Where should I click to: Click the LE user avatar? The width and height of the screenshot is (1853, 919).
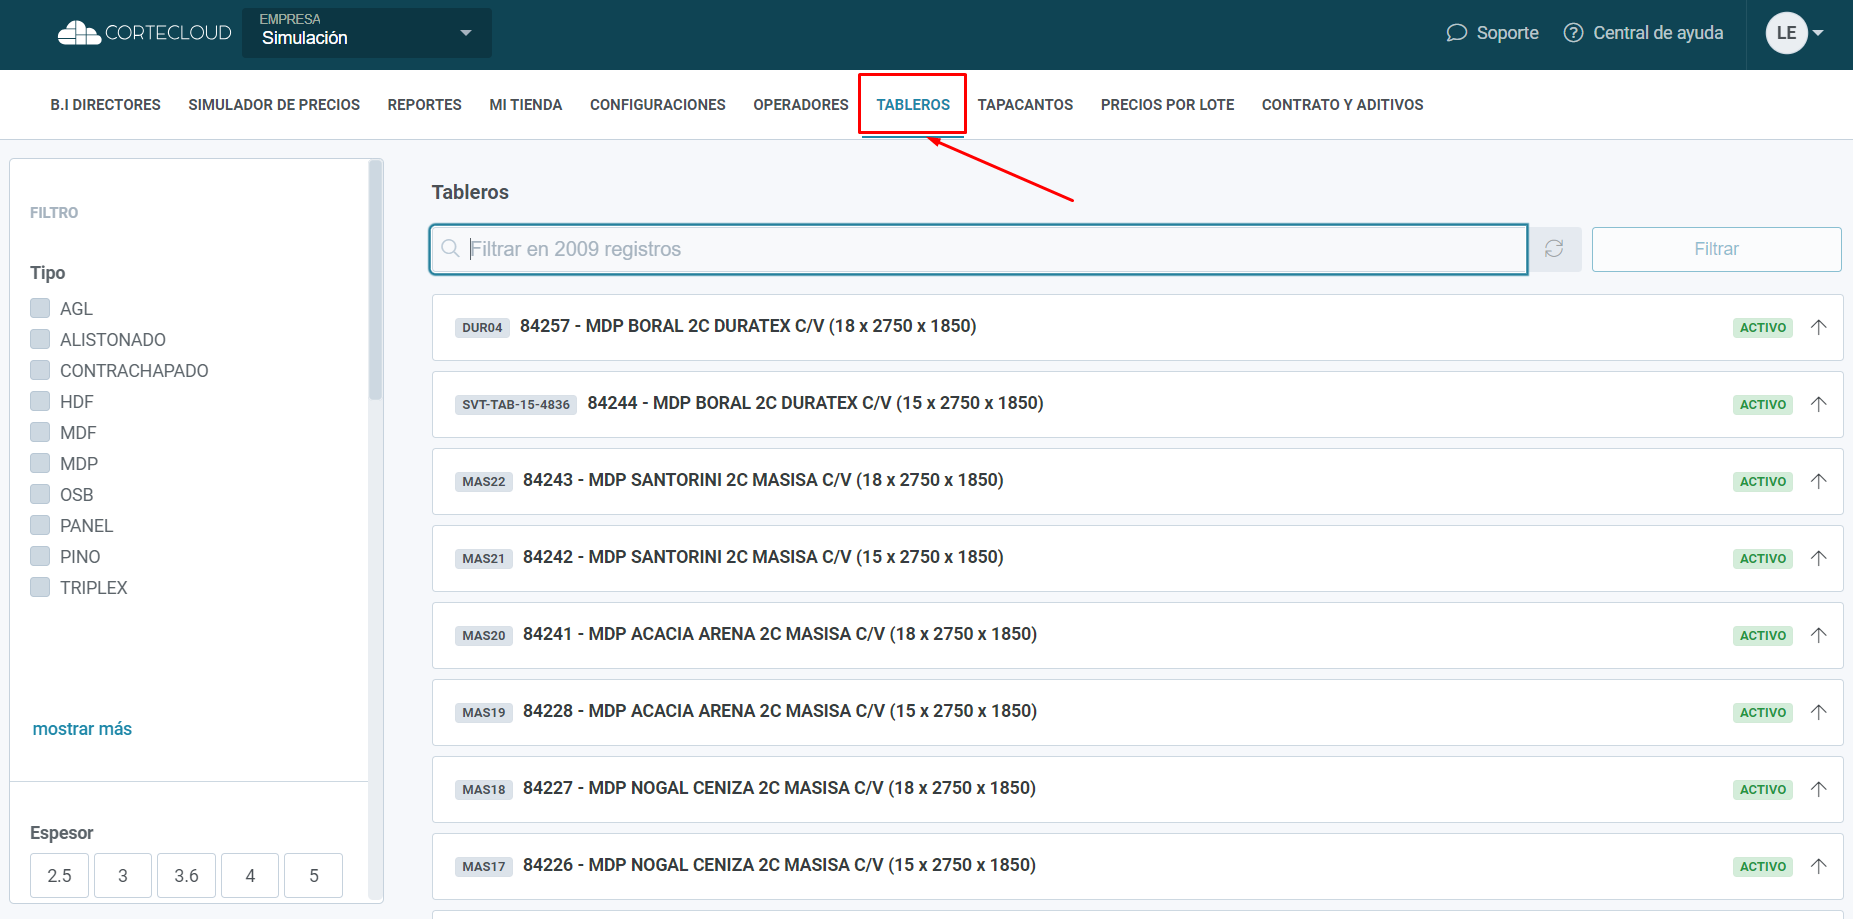1786,33
